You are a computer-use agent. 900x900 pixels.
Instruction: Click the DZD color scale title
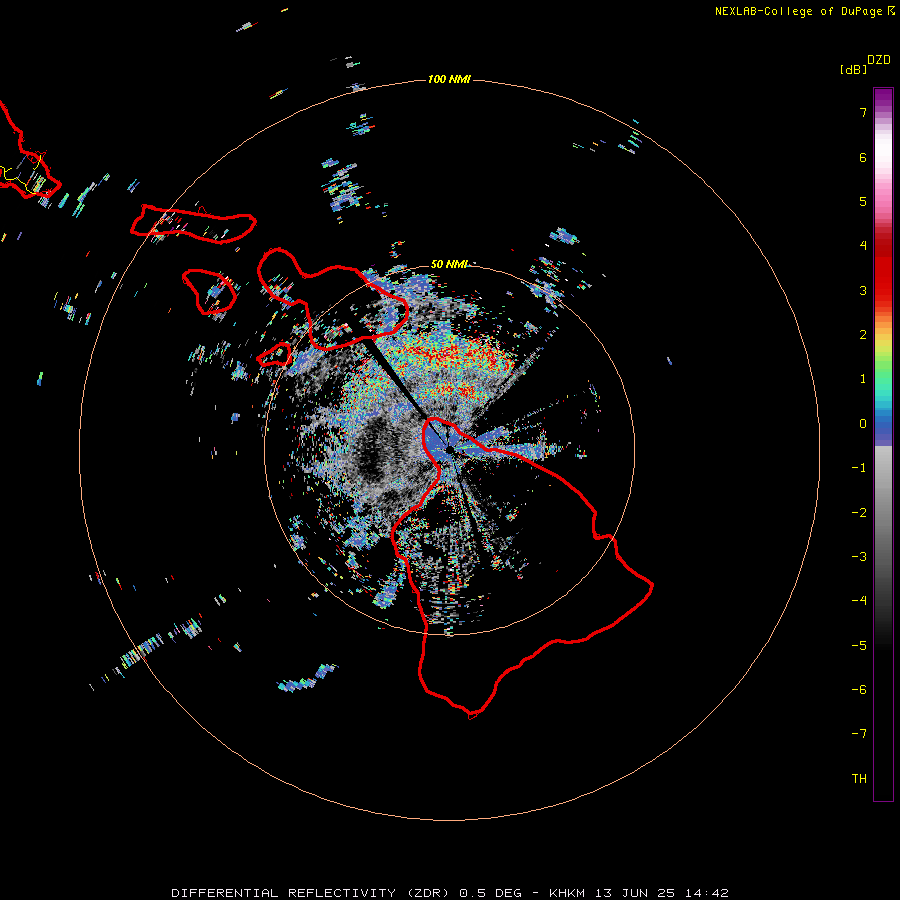pos(879,60)
